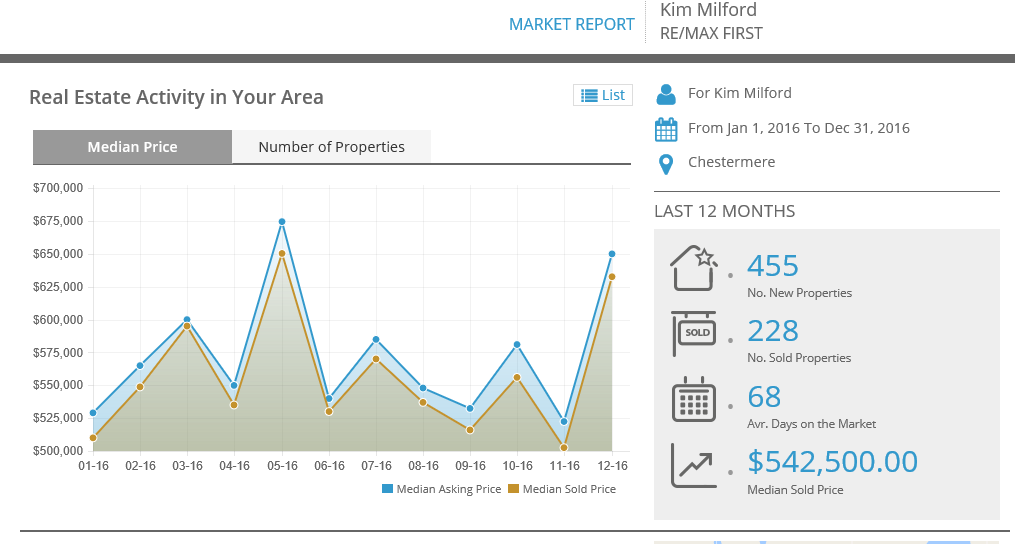Toggle Median Asking Price legend series
The height and width of the screenshot is (544, 1015).
tap(441, 489)
